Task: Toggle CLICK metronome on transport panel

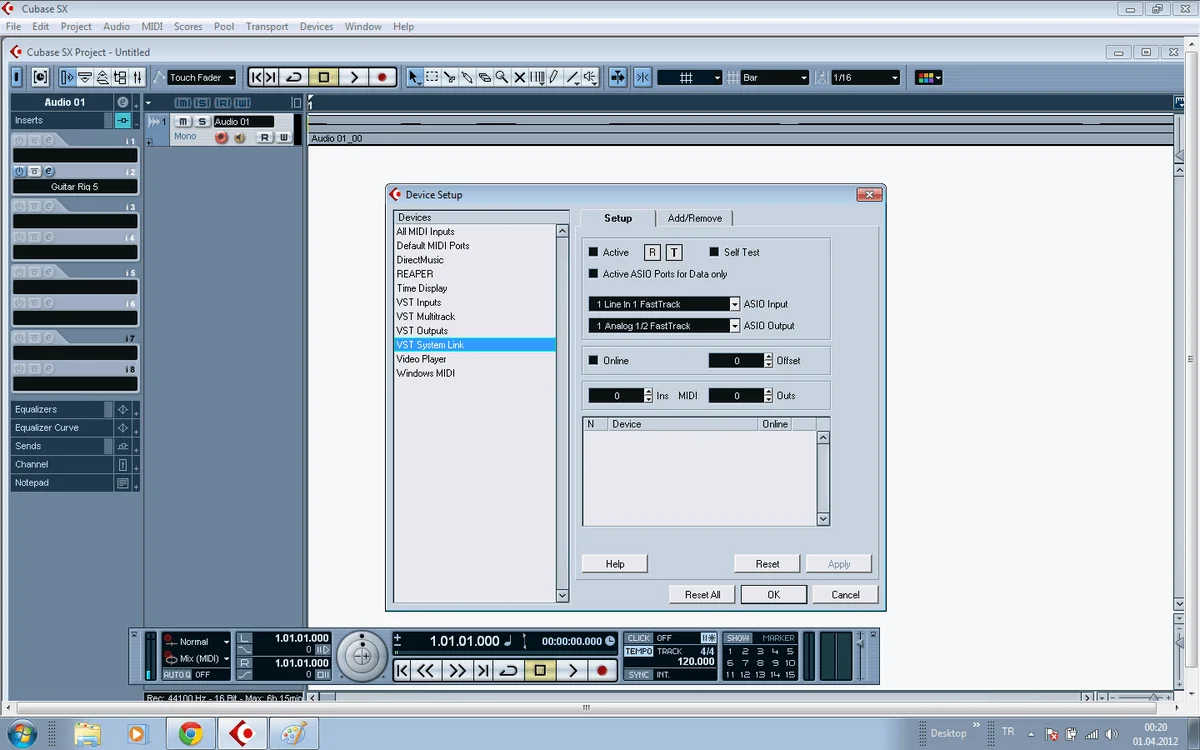Action: [639, 638]
